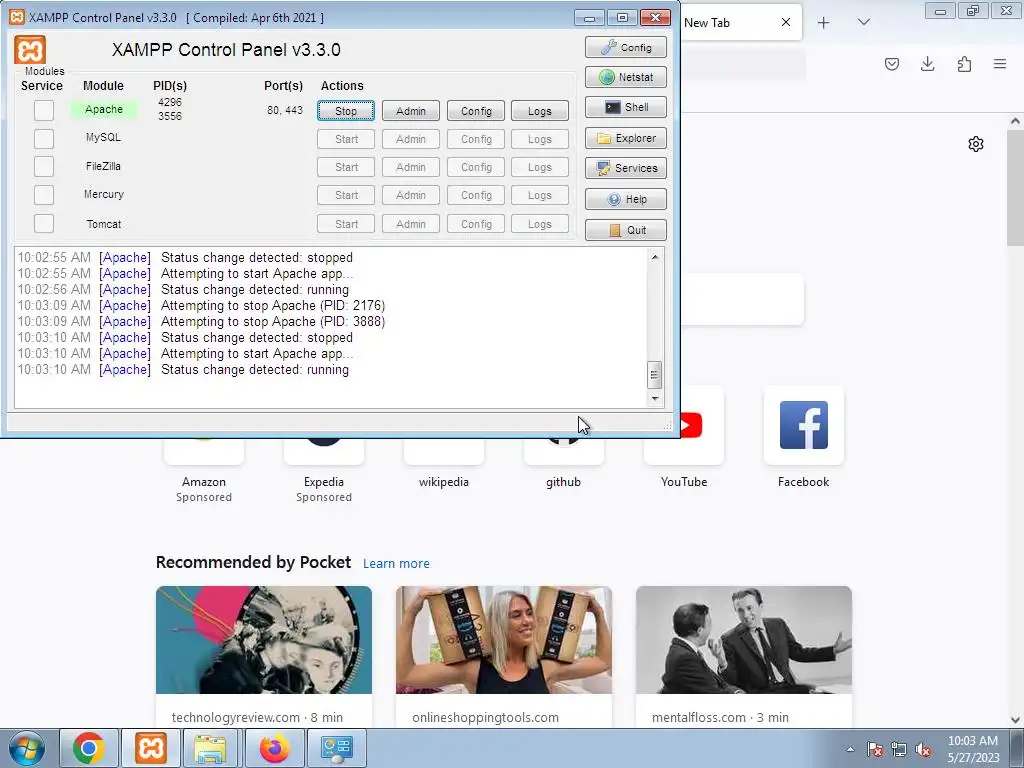Tick the MySQL service checkbox
Image resolution: width=1024 pixels, height=768 pixels.
click(x=44, y=138)
